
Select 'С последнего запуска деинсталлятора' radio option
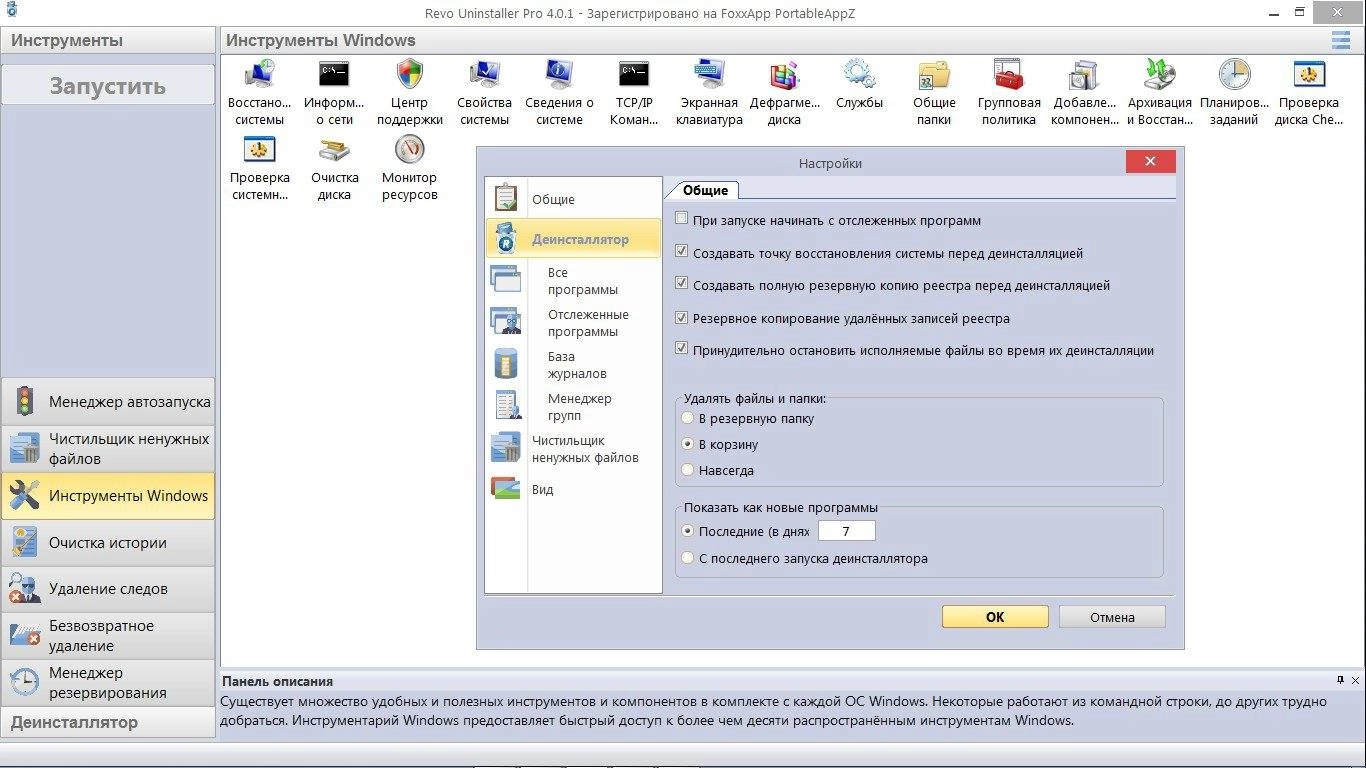[x=687, y=558]
